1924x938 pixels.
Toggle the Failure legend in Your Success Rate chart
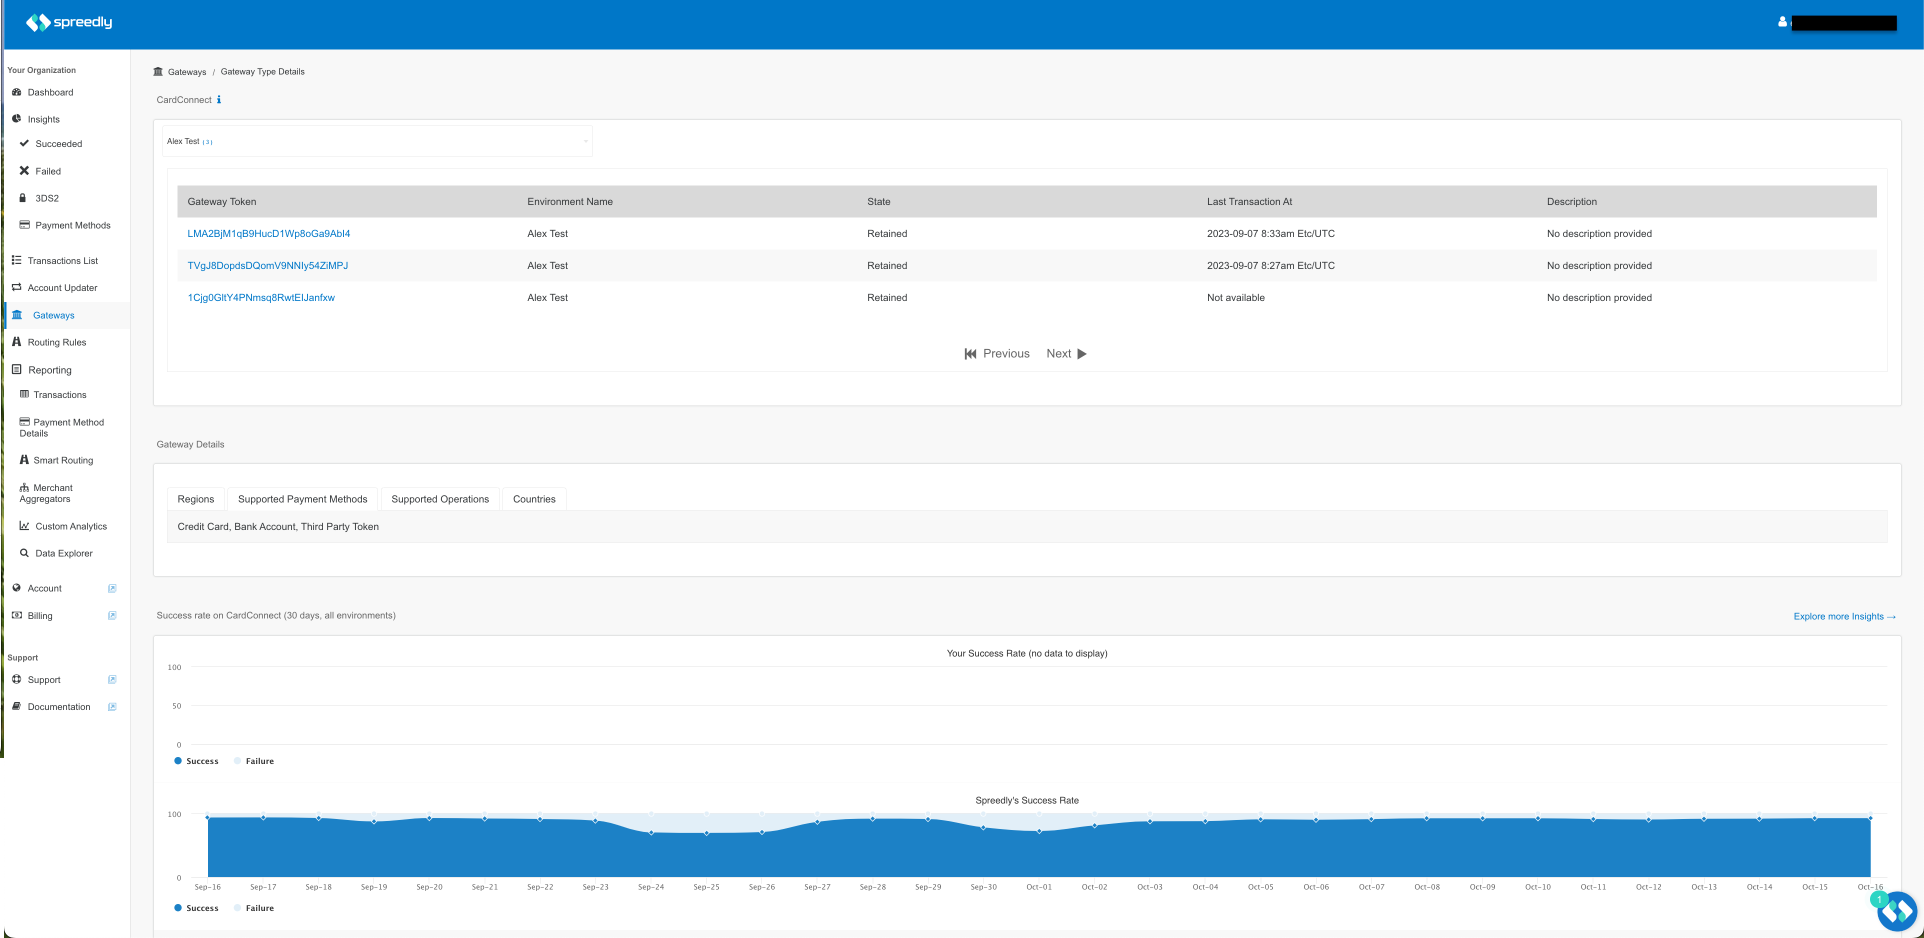tap(254, 761)
